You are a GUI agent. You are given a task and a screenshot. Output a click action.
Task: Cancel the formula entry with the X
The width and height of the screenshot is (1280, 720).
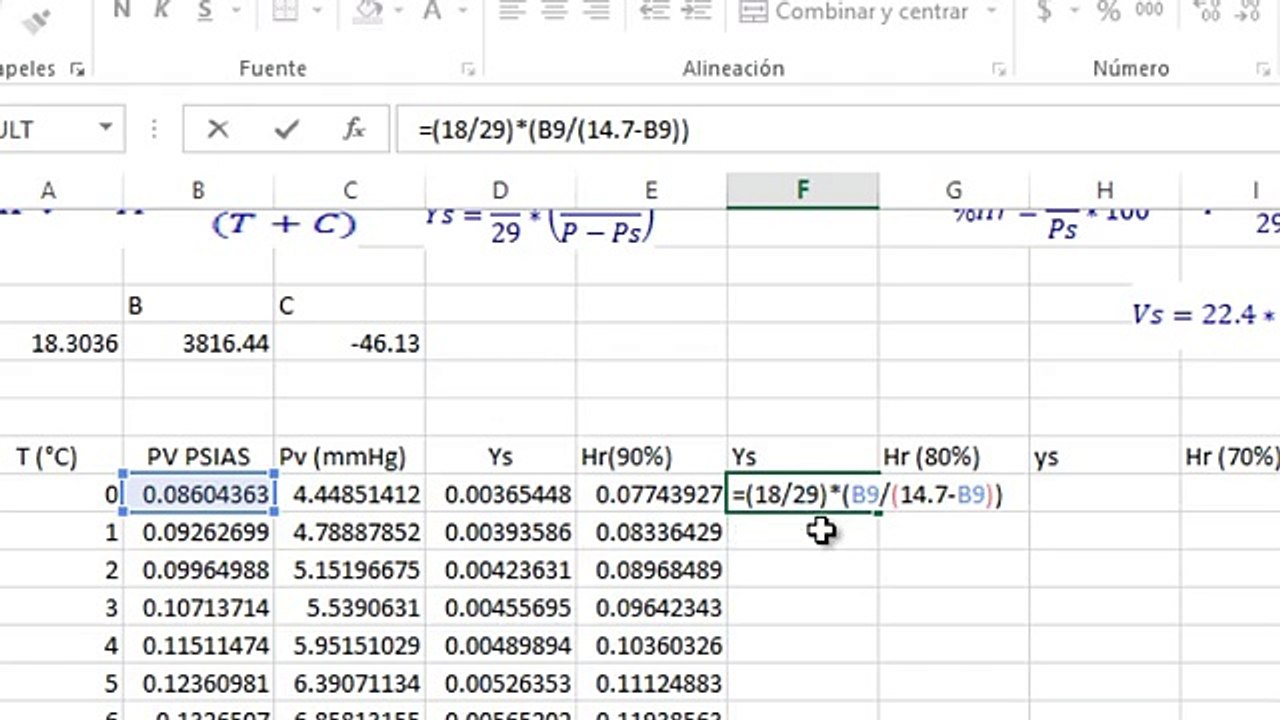point(217,129)
